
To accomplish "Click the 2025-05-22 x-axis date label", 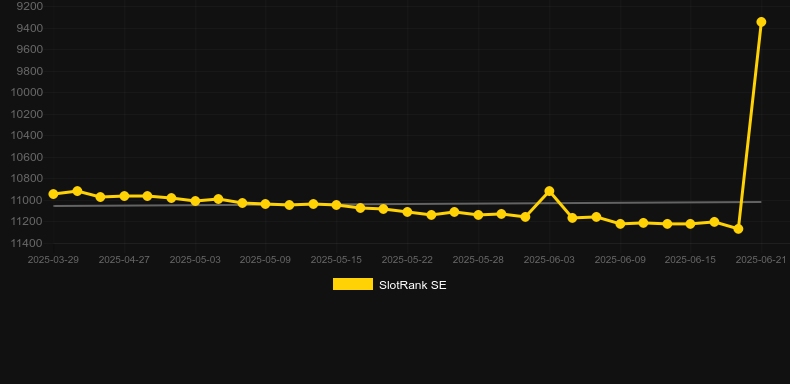I will pyautogui.click(x=407, y=260).
